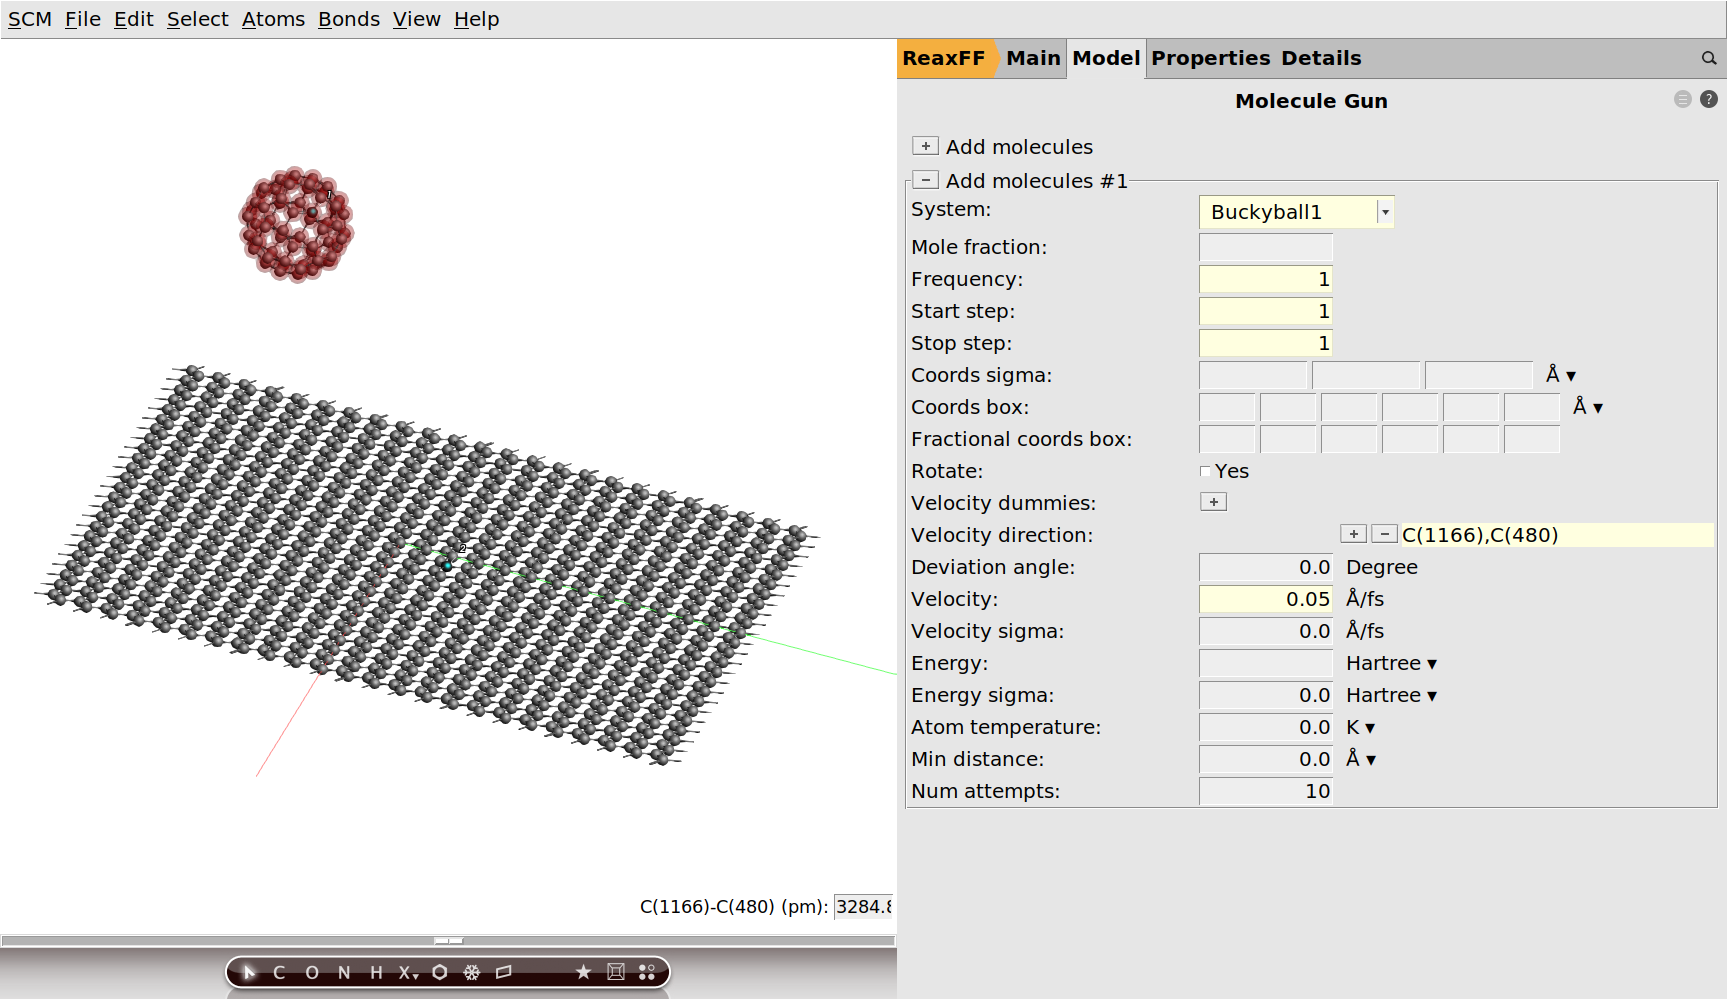Switch to the Model tab

[1106, 58]
